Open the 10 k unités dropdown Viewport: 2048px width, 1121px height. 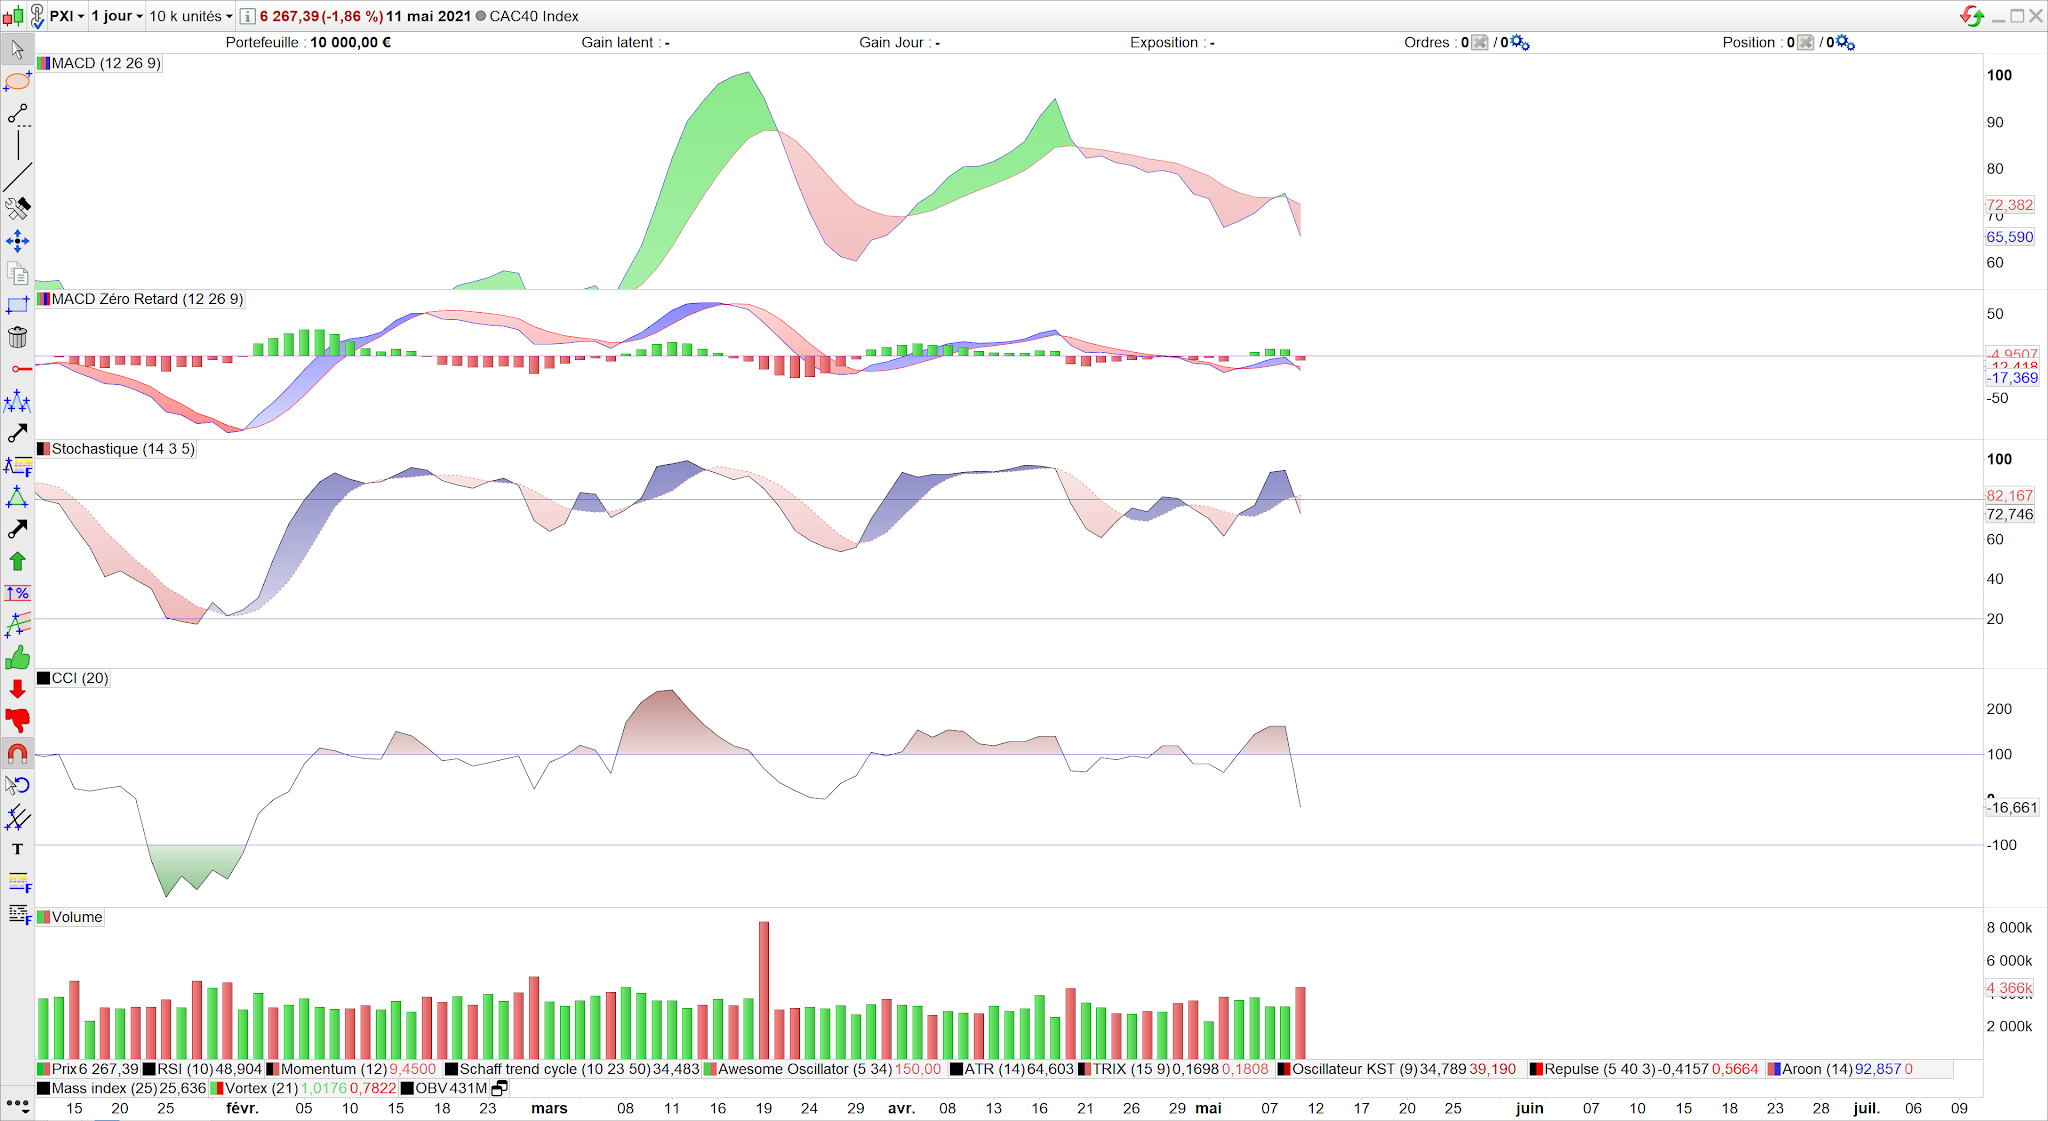(x=191, y=16)
